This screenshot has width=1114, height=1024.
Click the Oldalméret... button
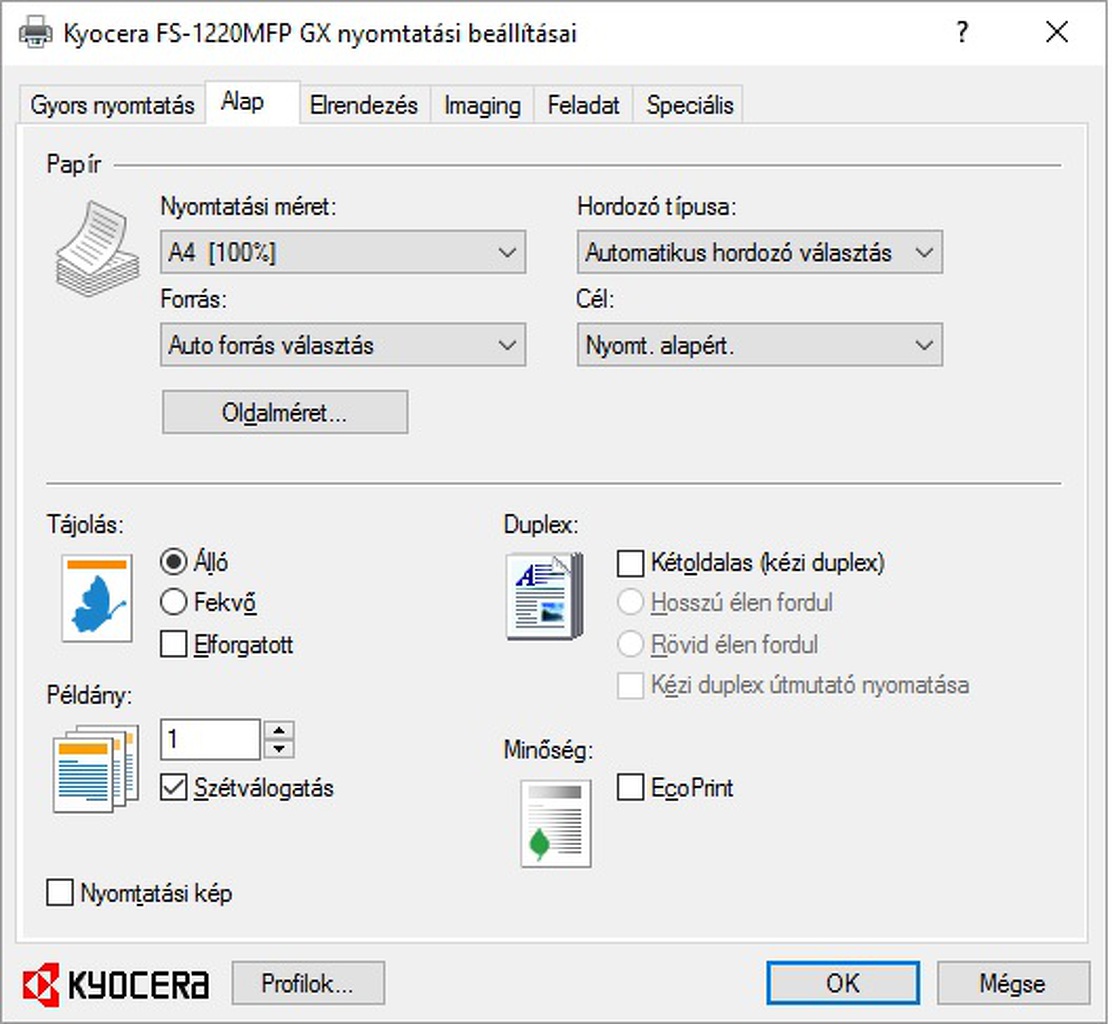285,412
